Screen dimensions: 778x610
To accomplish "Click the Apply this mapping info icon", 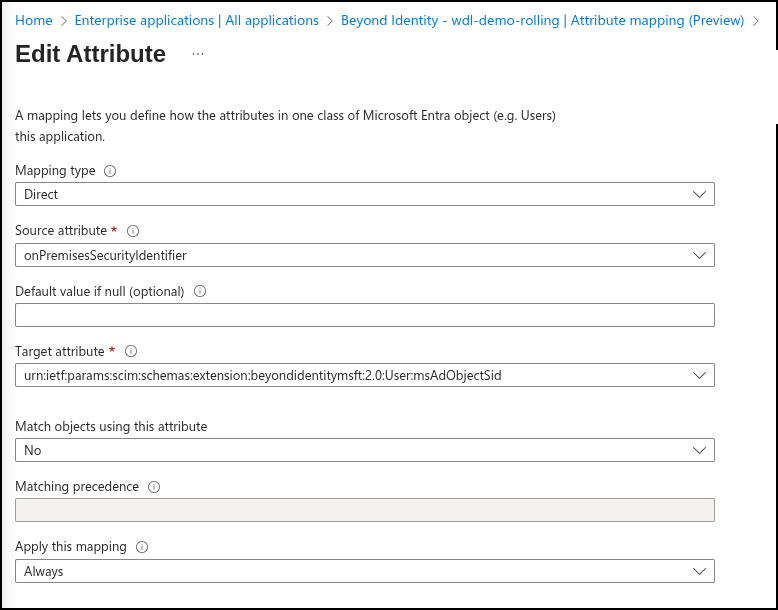I will pyautogui.click(x=141, y=547).
